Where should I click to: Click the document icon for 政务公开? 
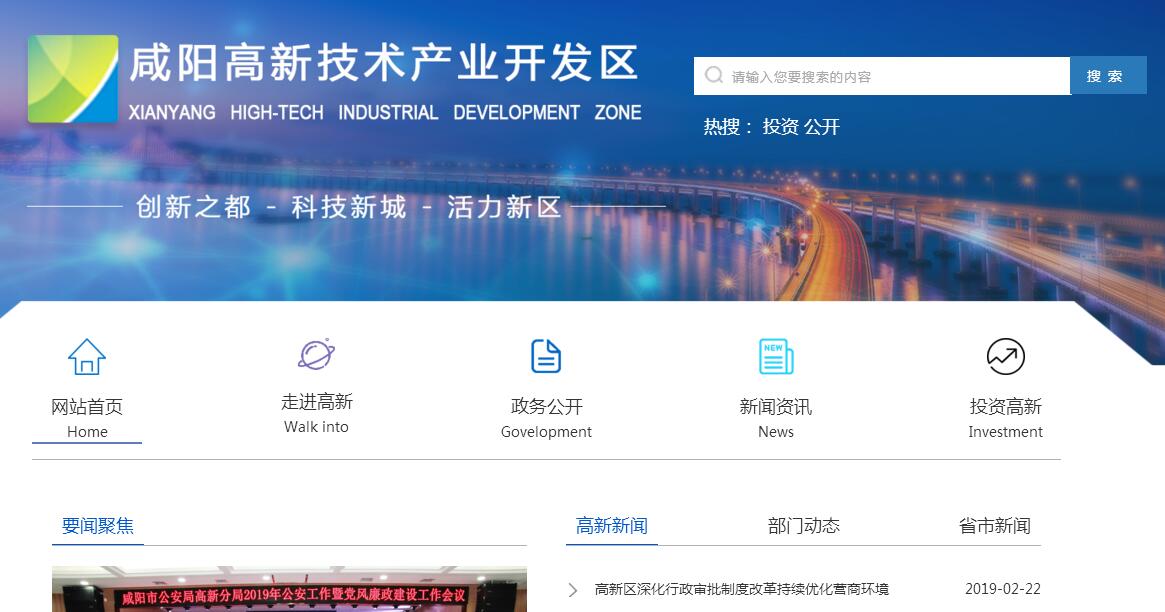546,356
